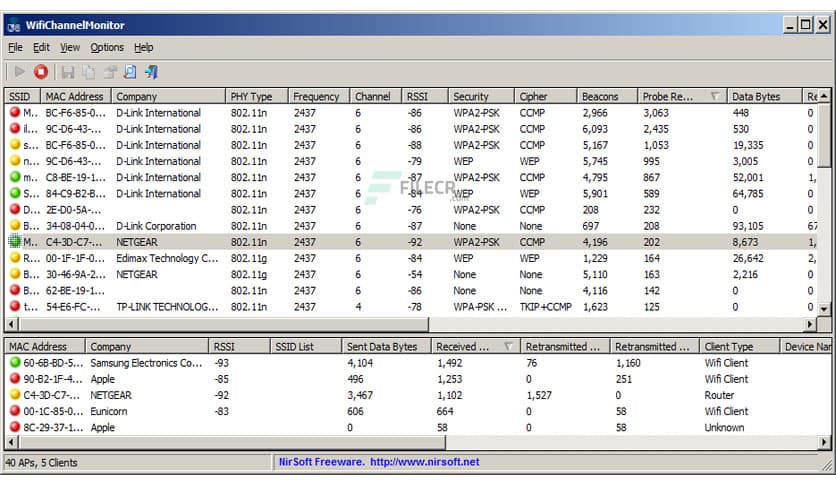Click the Eunicorn company cell
Screen dimensions: 836x484
point(109,411)
